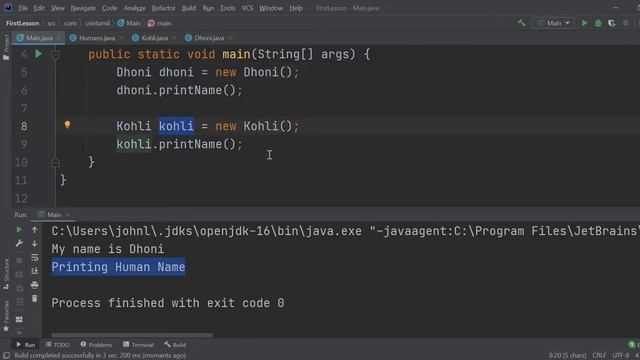Click FirstLesson in the breadcrumb bar
The image size is (640, 360).
pyautogui.click(x=22, y=23)
